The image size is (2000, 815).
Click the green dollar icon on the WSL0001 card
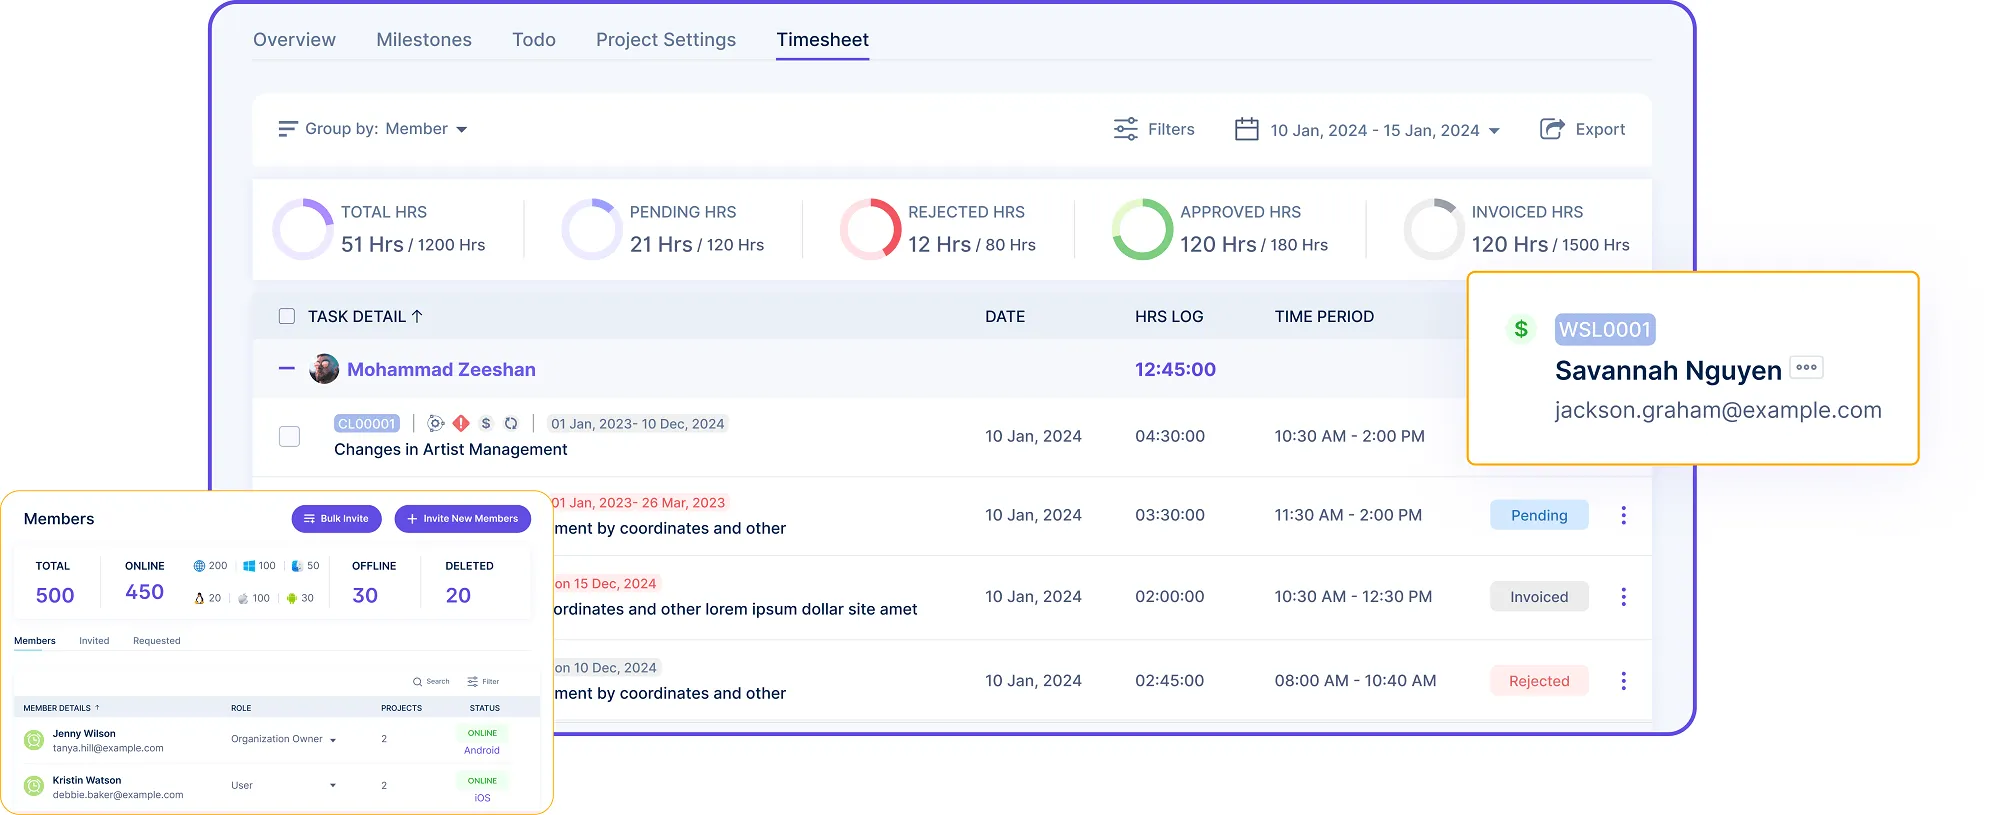click(x=1521, y=329)
